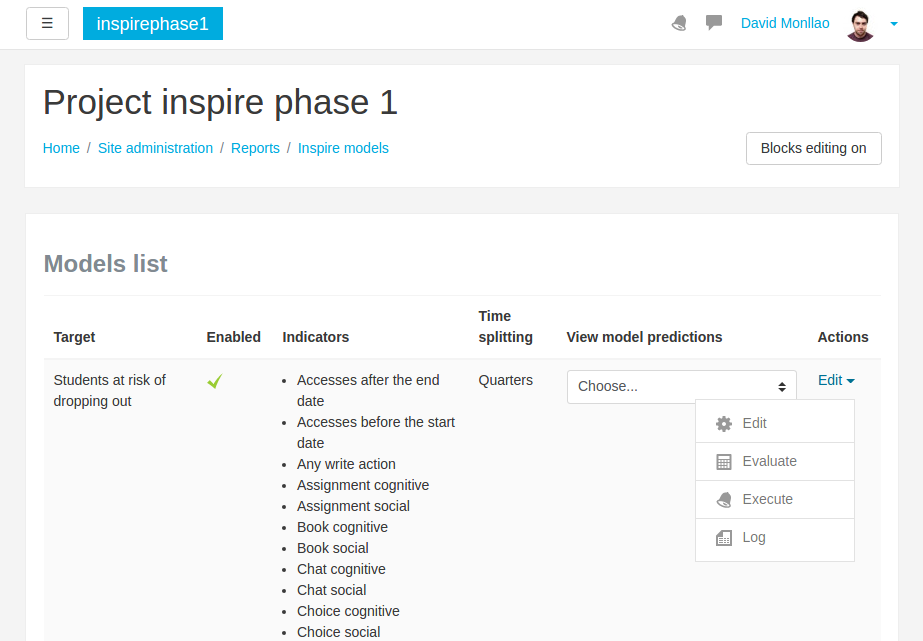Open the Site administration breadcrumb link
923x641 pixels.
[155, 148]
